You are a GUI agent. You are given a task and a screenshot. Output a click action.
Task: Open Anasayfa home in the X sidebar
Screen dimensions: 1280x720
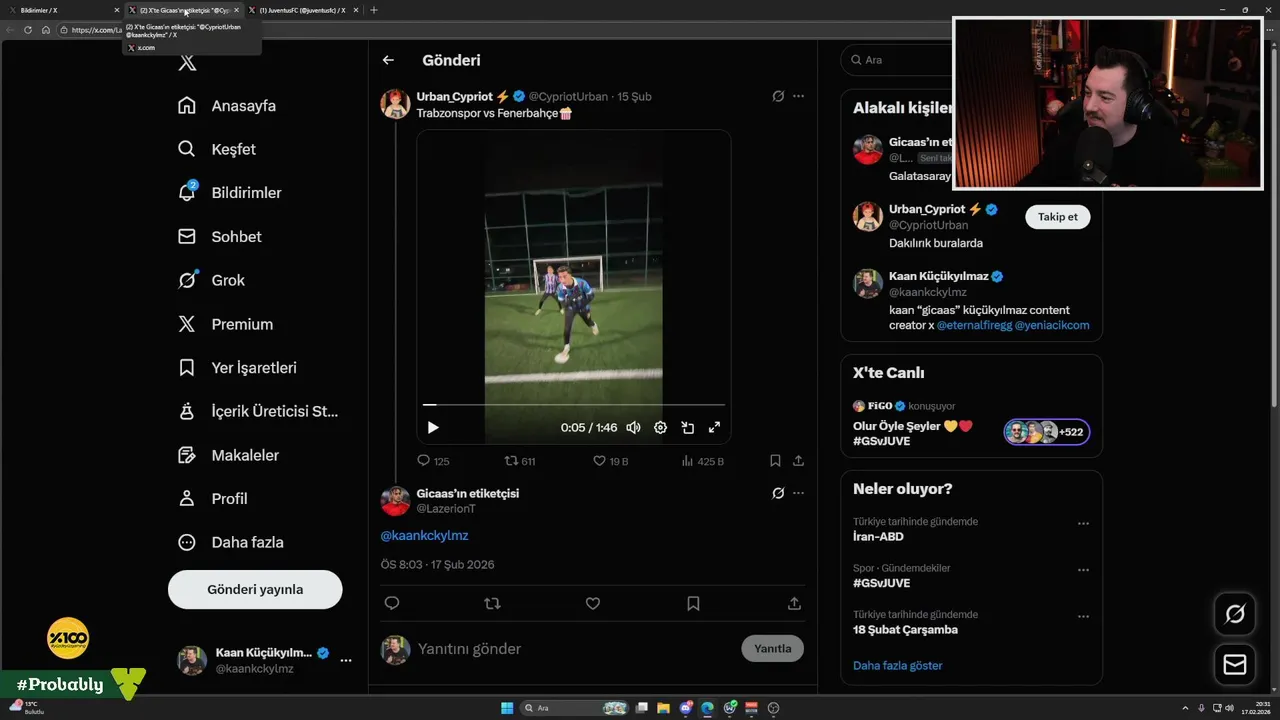pos(227,106)
